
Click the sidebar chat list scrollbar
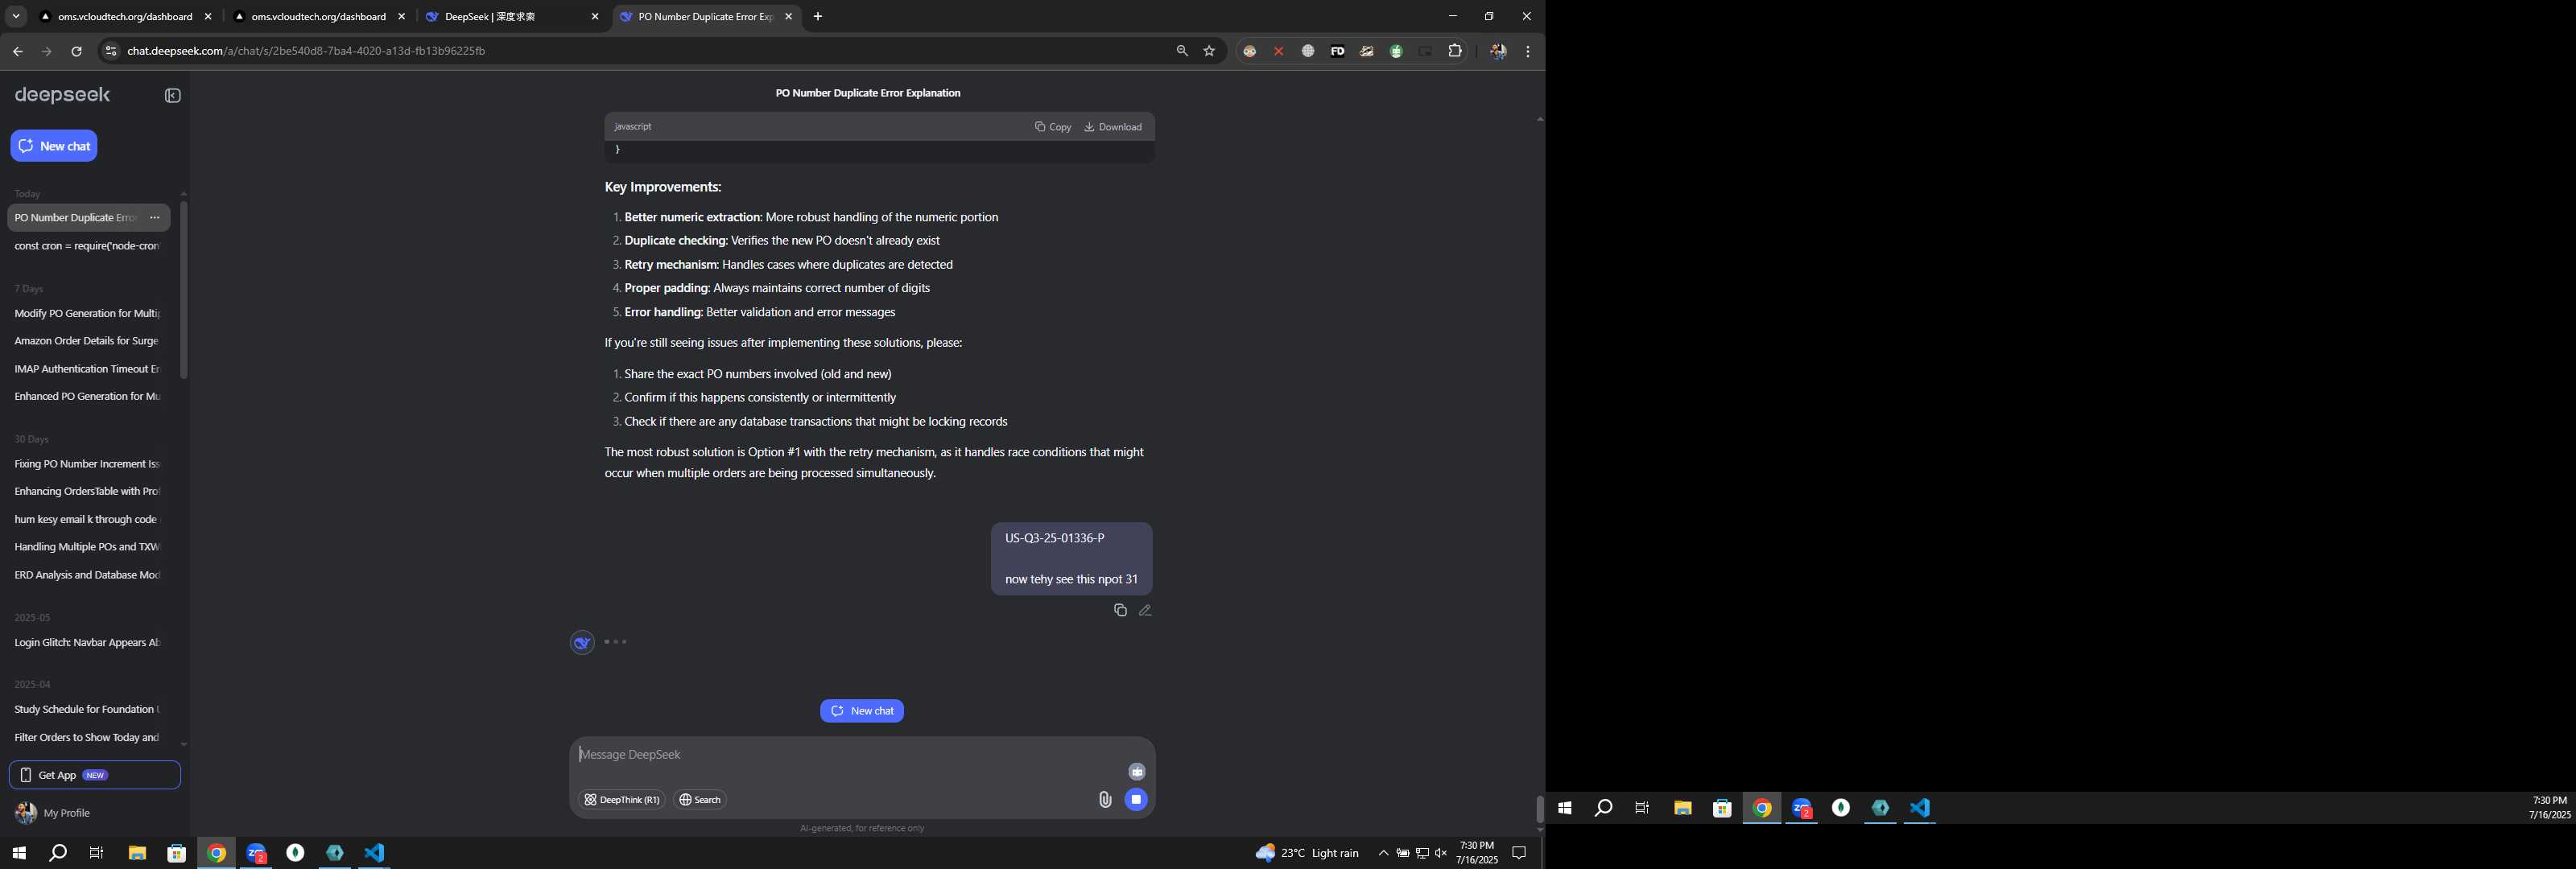[x=183, y=290]
